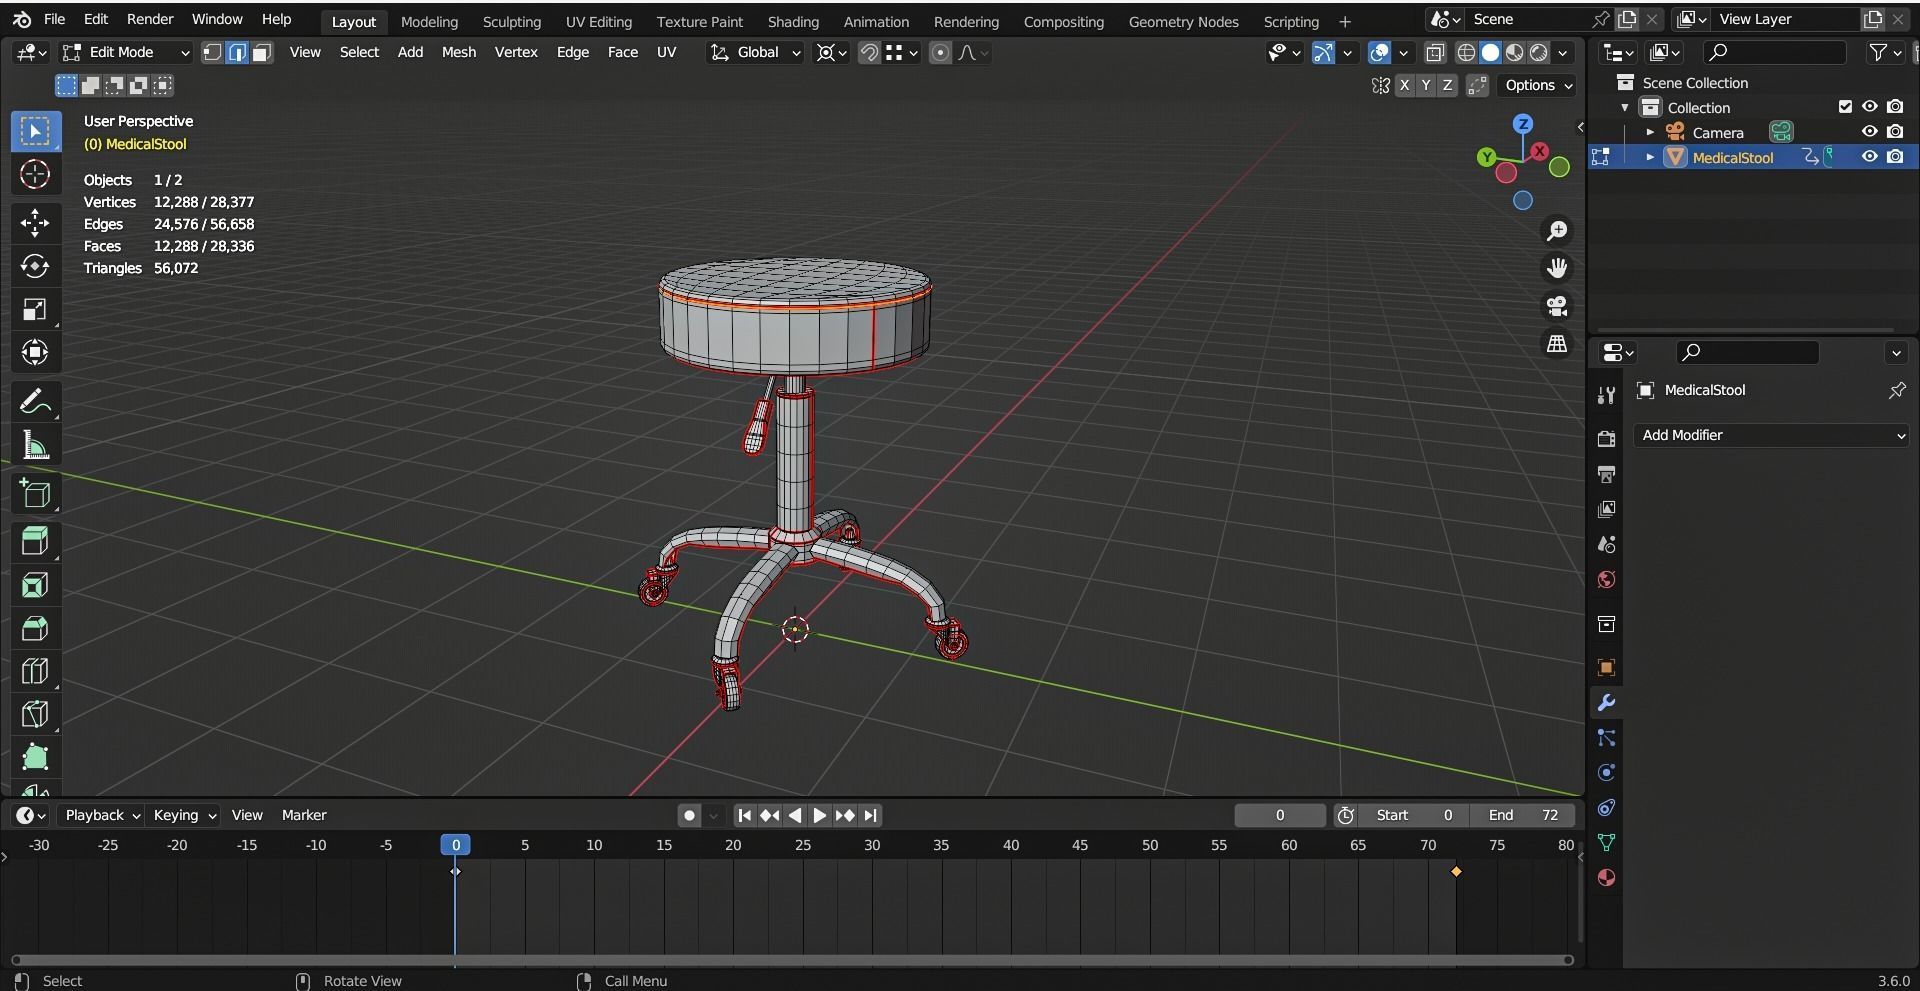1920x991 pixels.
Task: Activate the Rotate tool
Action: [35, 266]
